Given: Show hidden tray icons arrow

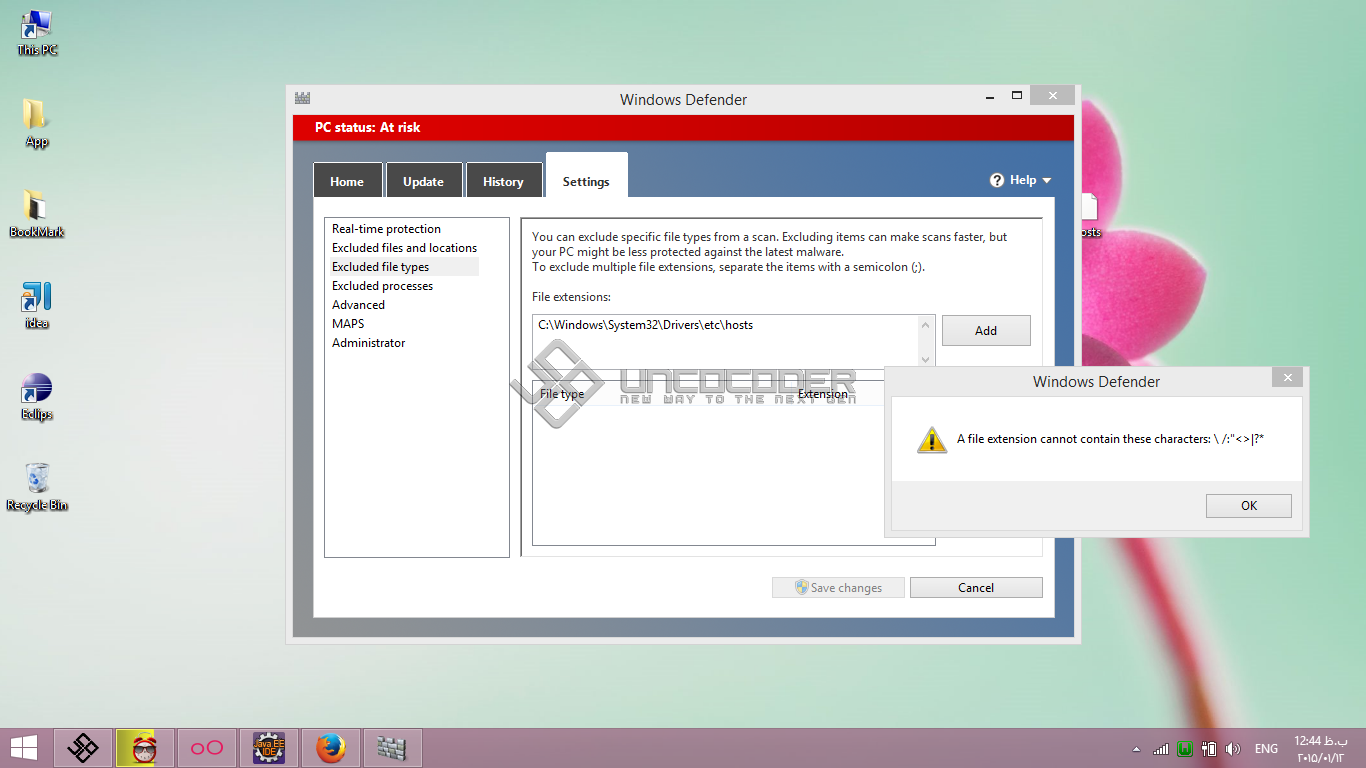Looking at the screenshot, I should pyautogui.click(x=1136, y=749).
